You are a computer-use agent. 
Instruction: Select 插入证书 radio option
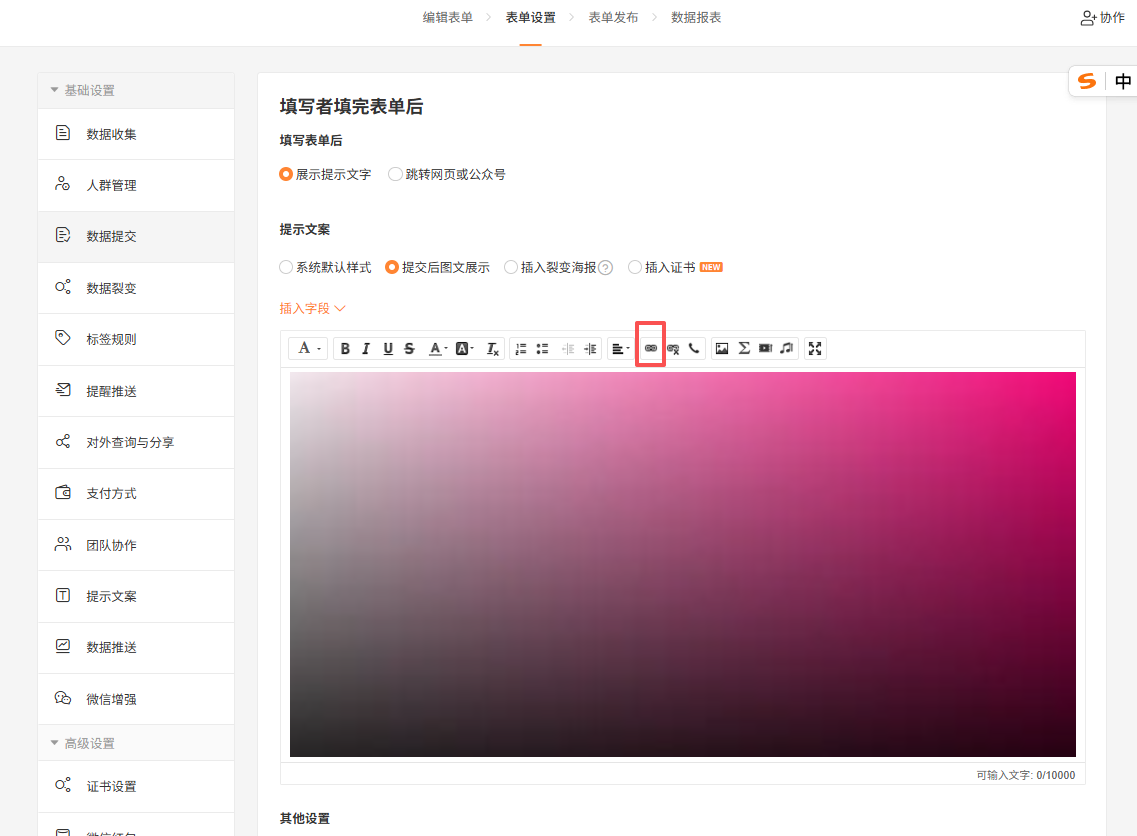click(635, 267)
